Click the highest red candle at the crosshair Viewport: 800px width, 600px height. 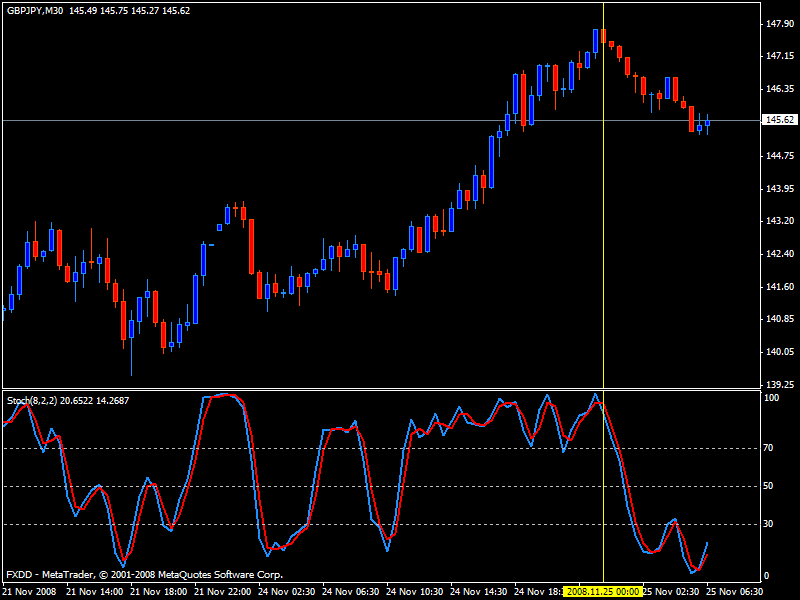tap(603, 38)
